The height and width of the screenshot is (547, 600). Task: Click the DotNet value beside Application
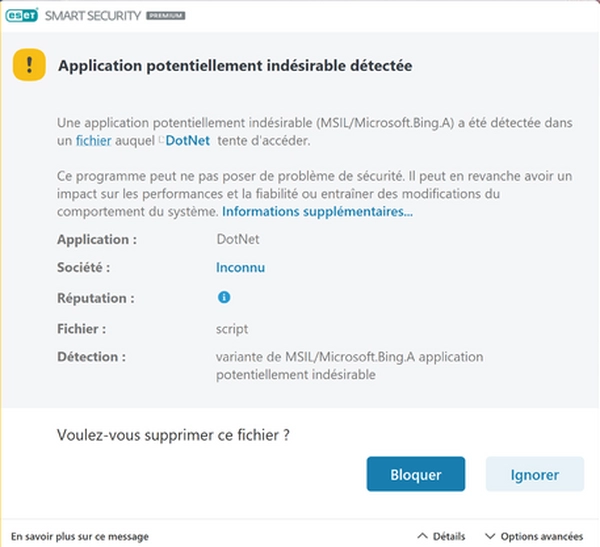pyautogui.click(x=237, y=240)
